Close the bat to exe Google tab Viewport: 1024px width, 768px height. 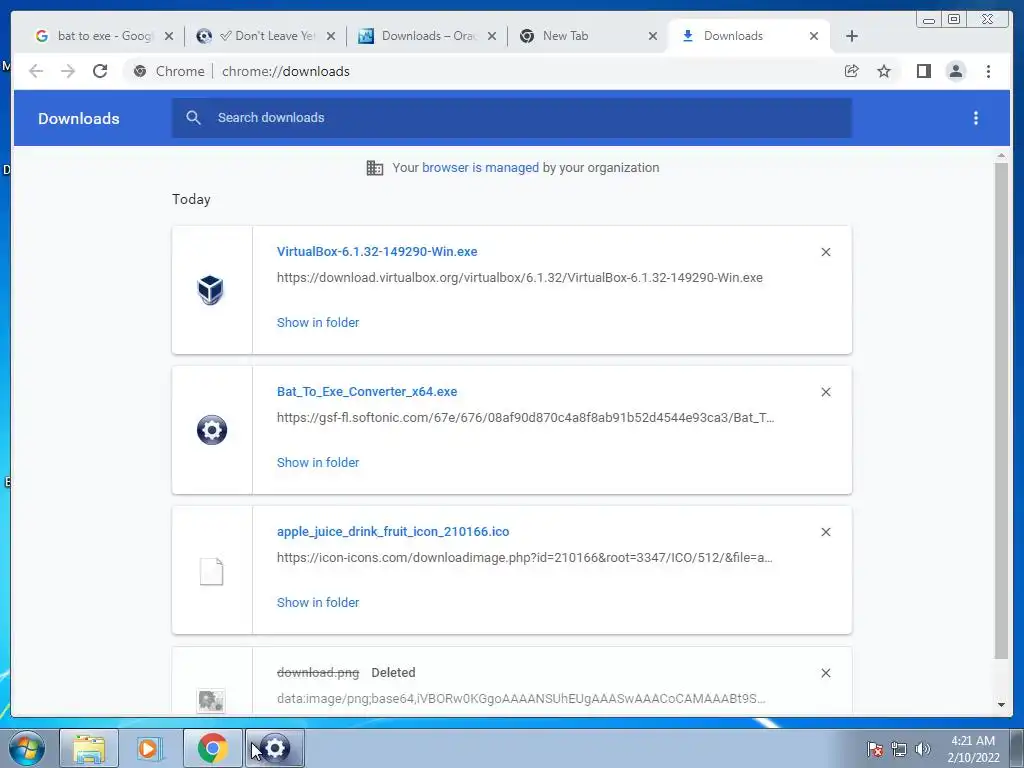click(x=169, y=36)
